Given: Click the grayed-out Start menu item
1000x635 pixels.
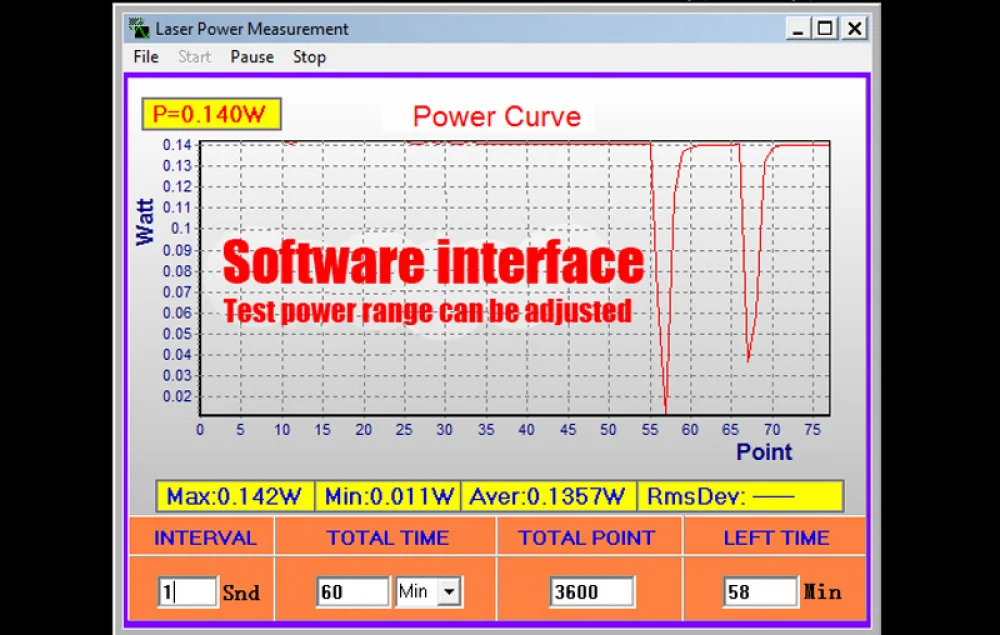Looking at the screenshot, I should [x=193, y=57].
